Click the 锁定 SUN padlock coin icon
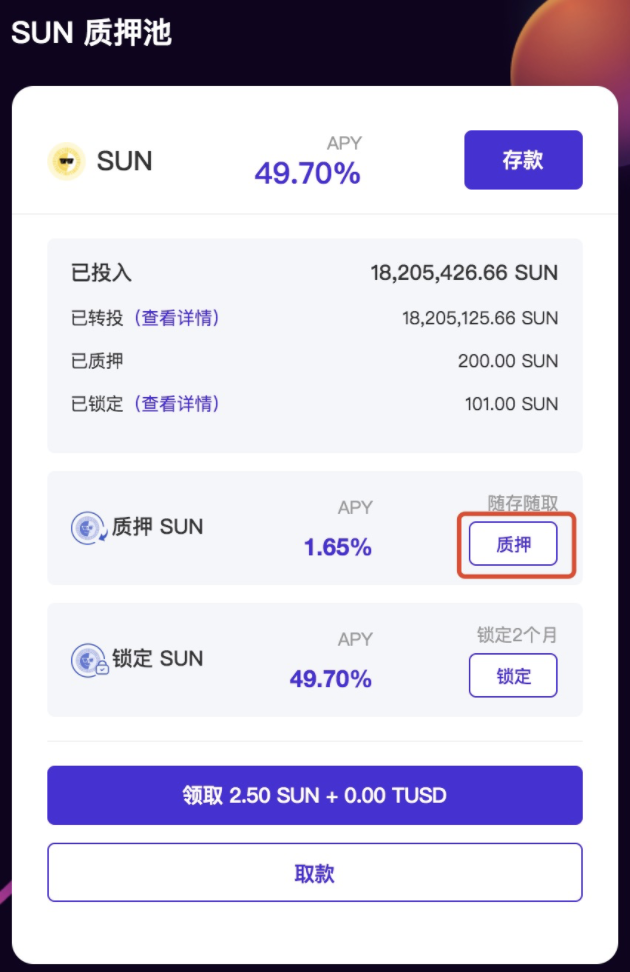Screen dimensions: 630x972 pos(89,660)
